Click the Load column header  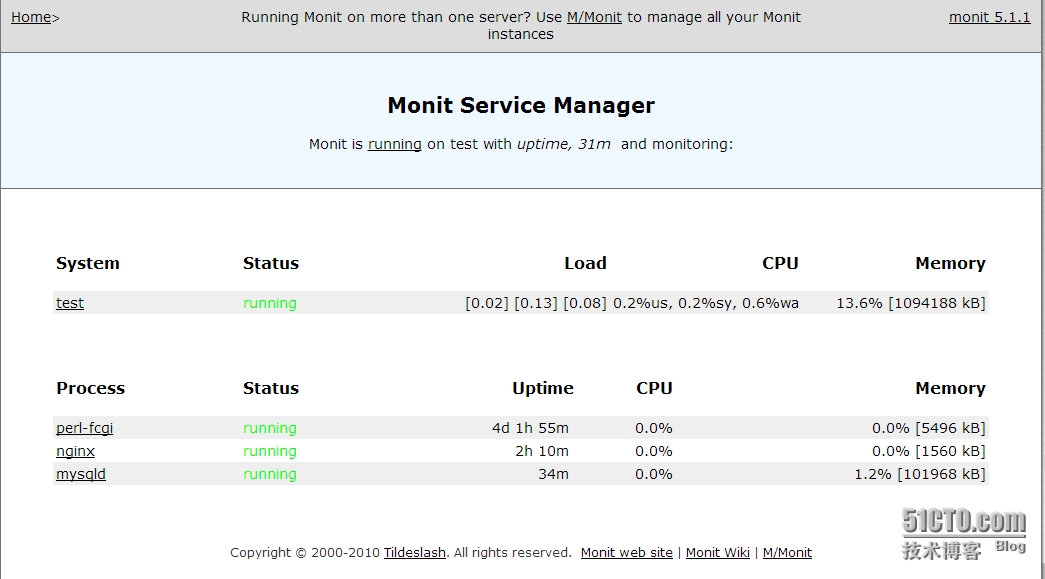coord(585,263)
